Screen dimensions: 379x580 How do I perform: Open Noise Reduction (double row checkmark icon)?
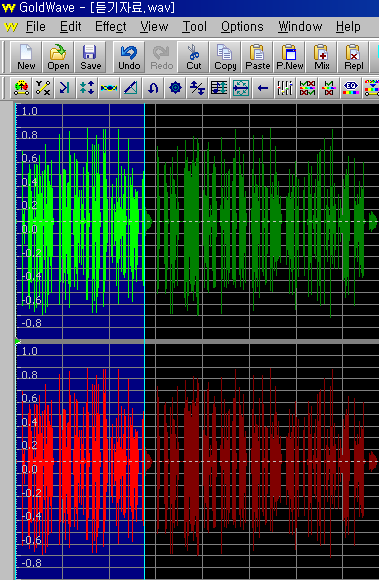pos(307,88)
